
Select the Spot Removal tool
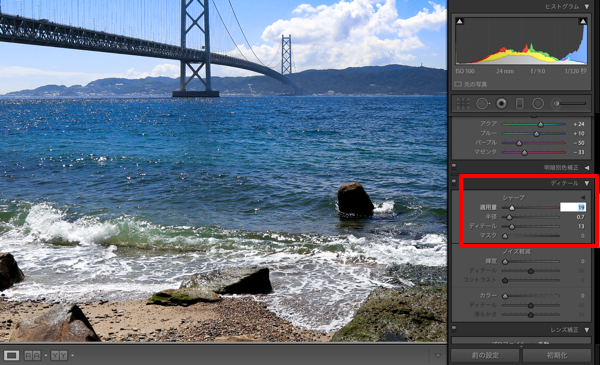tap(483, 103)
